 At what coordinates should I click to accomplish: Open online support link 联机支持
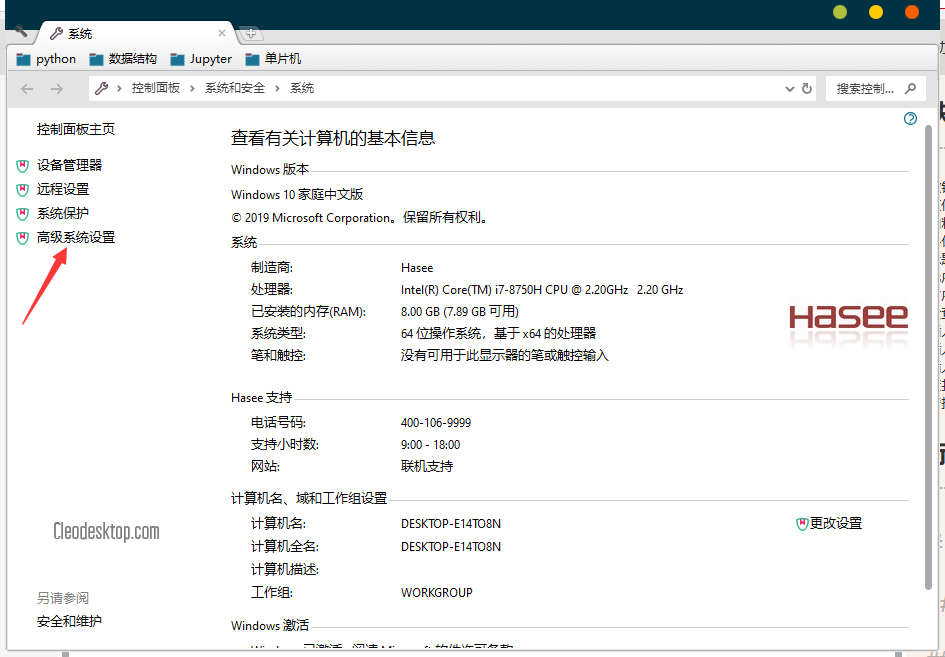tap(427, 466)
